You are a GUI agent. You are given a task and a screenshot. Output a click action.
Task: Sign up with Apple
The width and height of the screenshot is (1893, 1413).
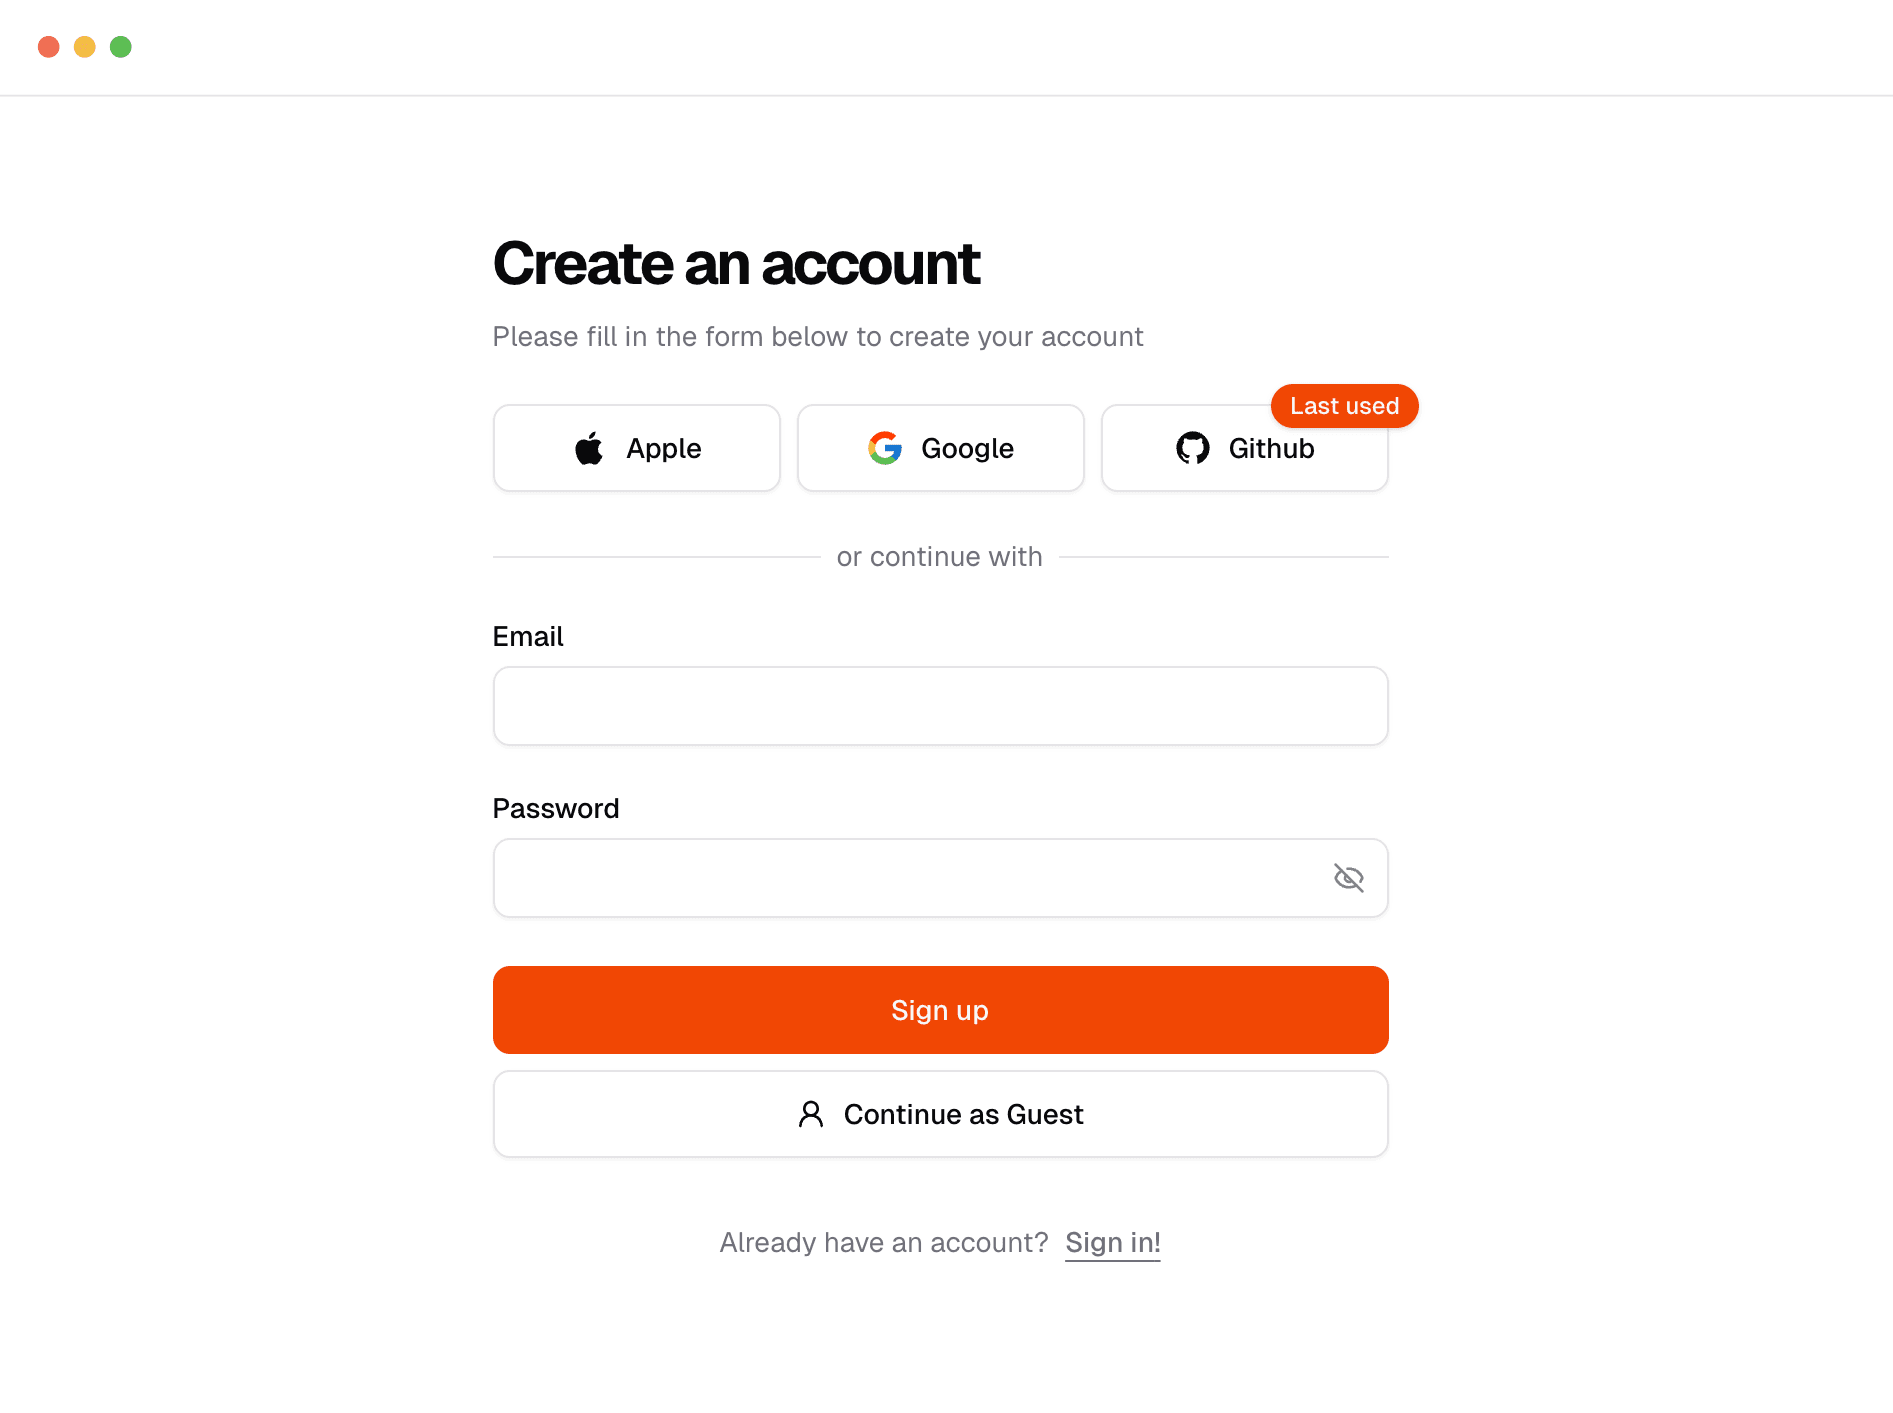[x=637, y=448]
